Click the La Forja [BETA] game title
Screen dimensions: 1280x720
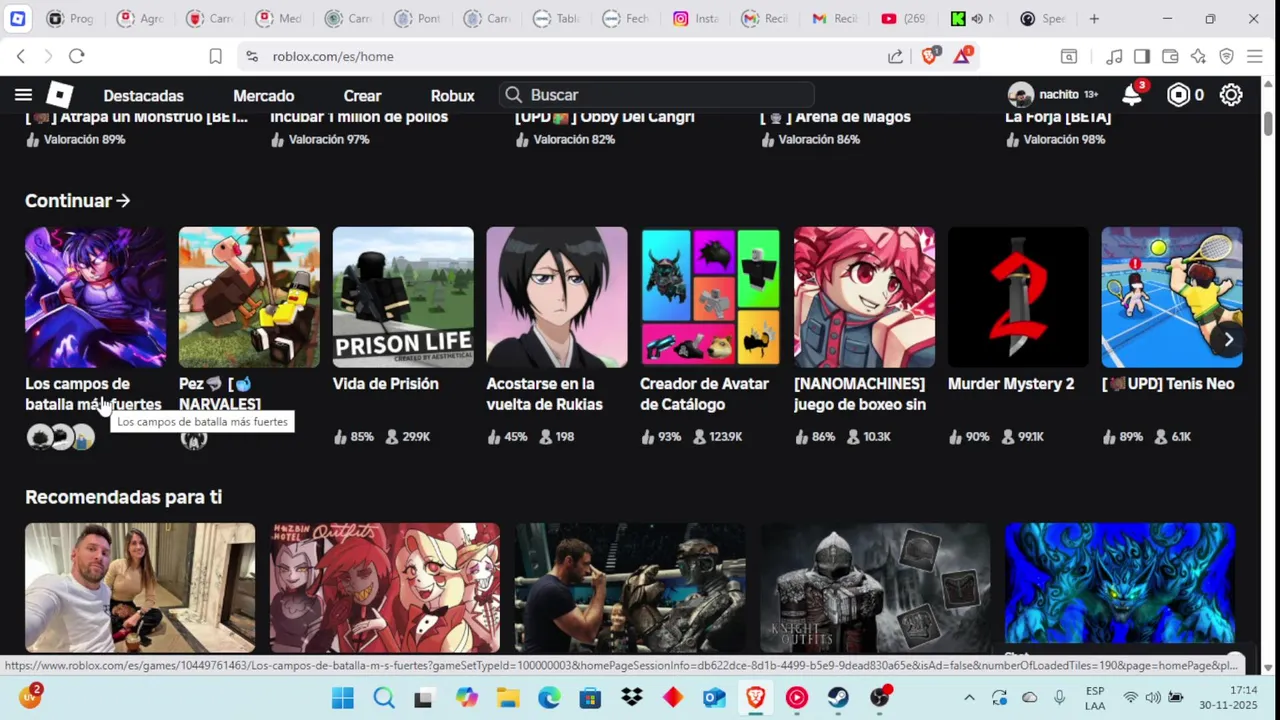pyautogui.click(x=1058, y=117)
